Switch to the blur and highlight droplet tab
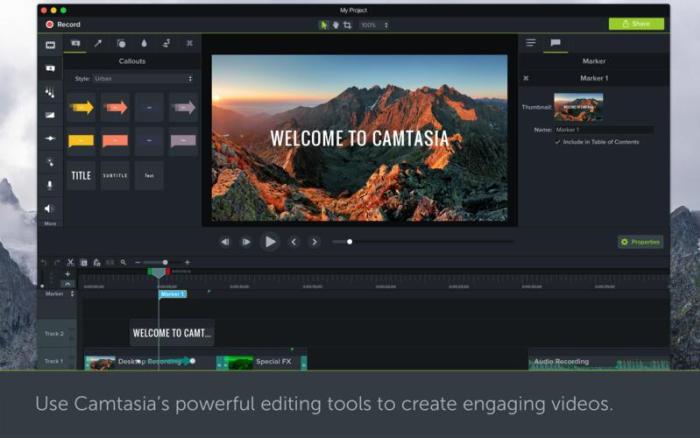Image resolution: width=700 pixels, height=438 pixels. (144, 44)
